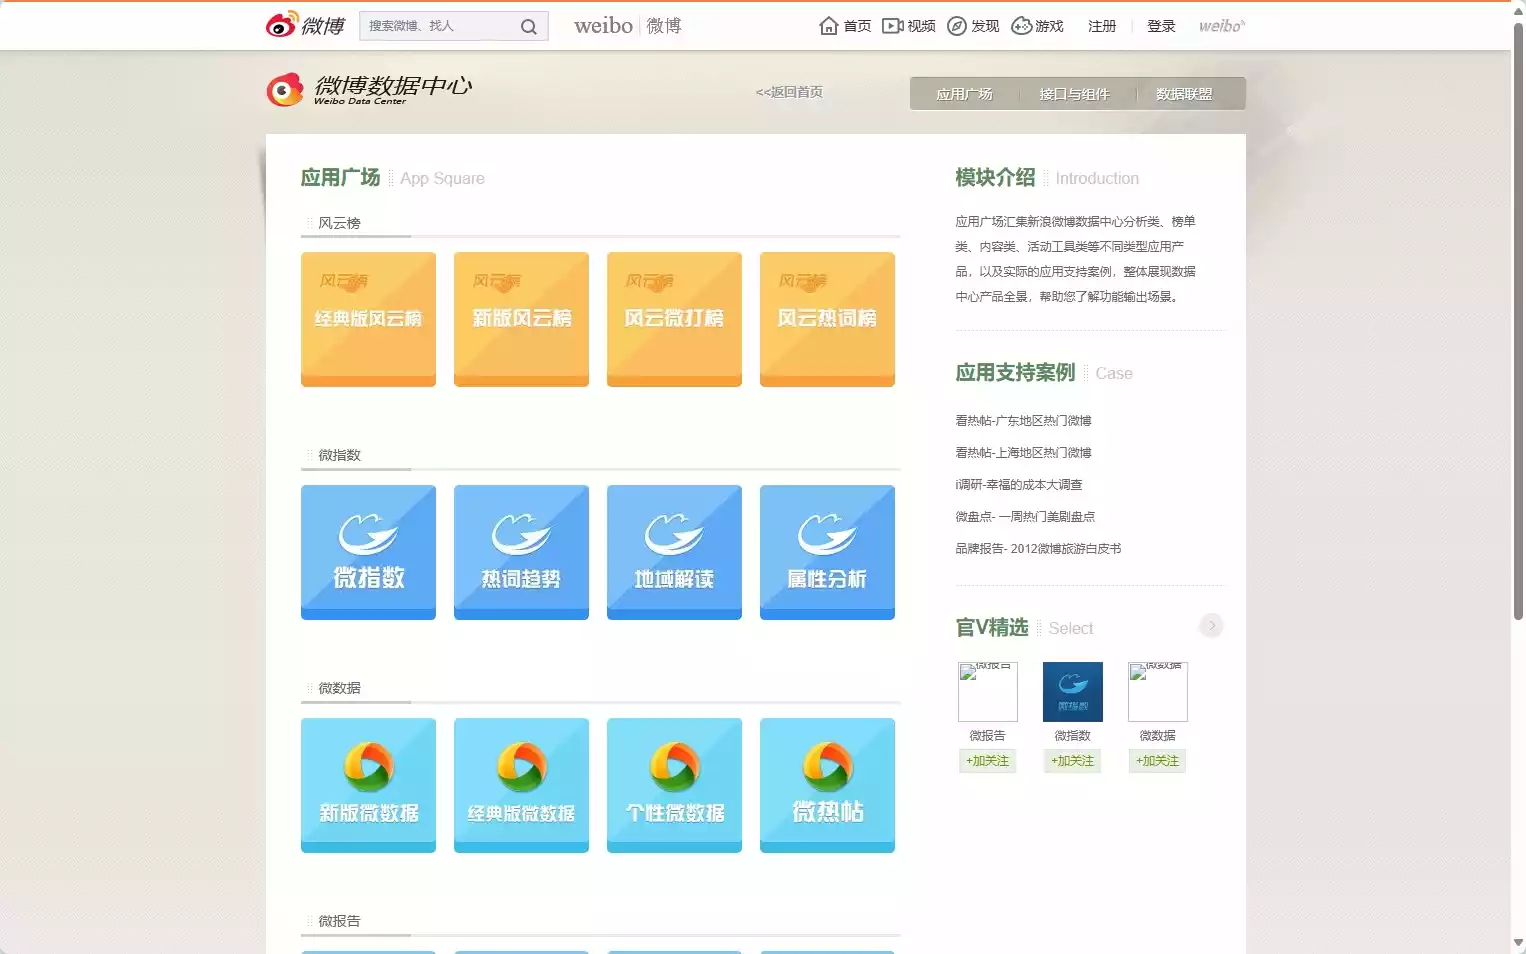This screenshot has height=954, width=1526.
Task: Click the <<返回首页 link
Action: (789, 92)
